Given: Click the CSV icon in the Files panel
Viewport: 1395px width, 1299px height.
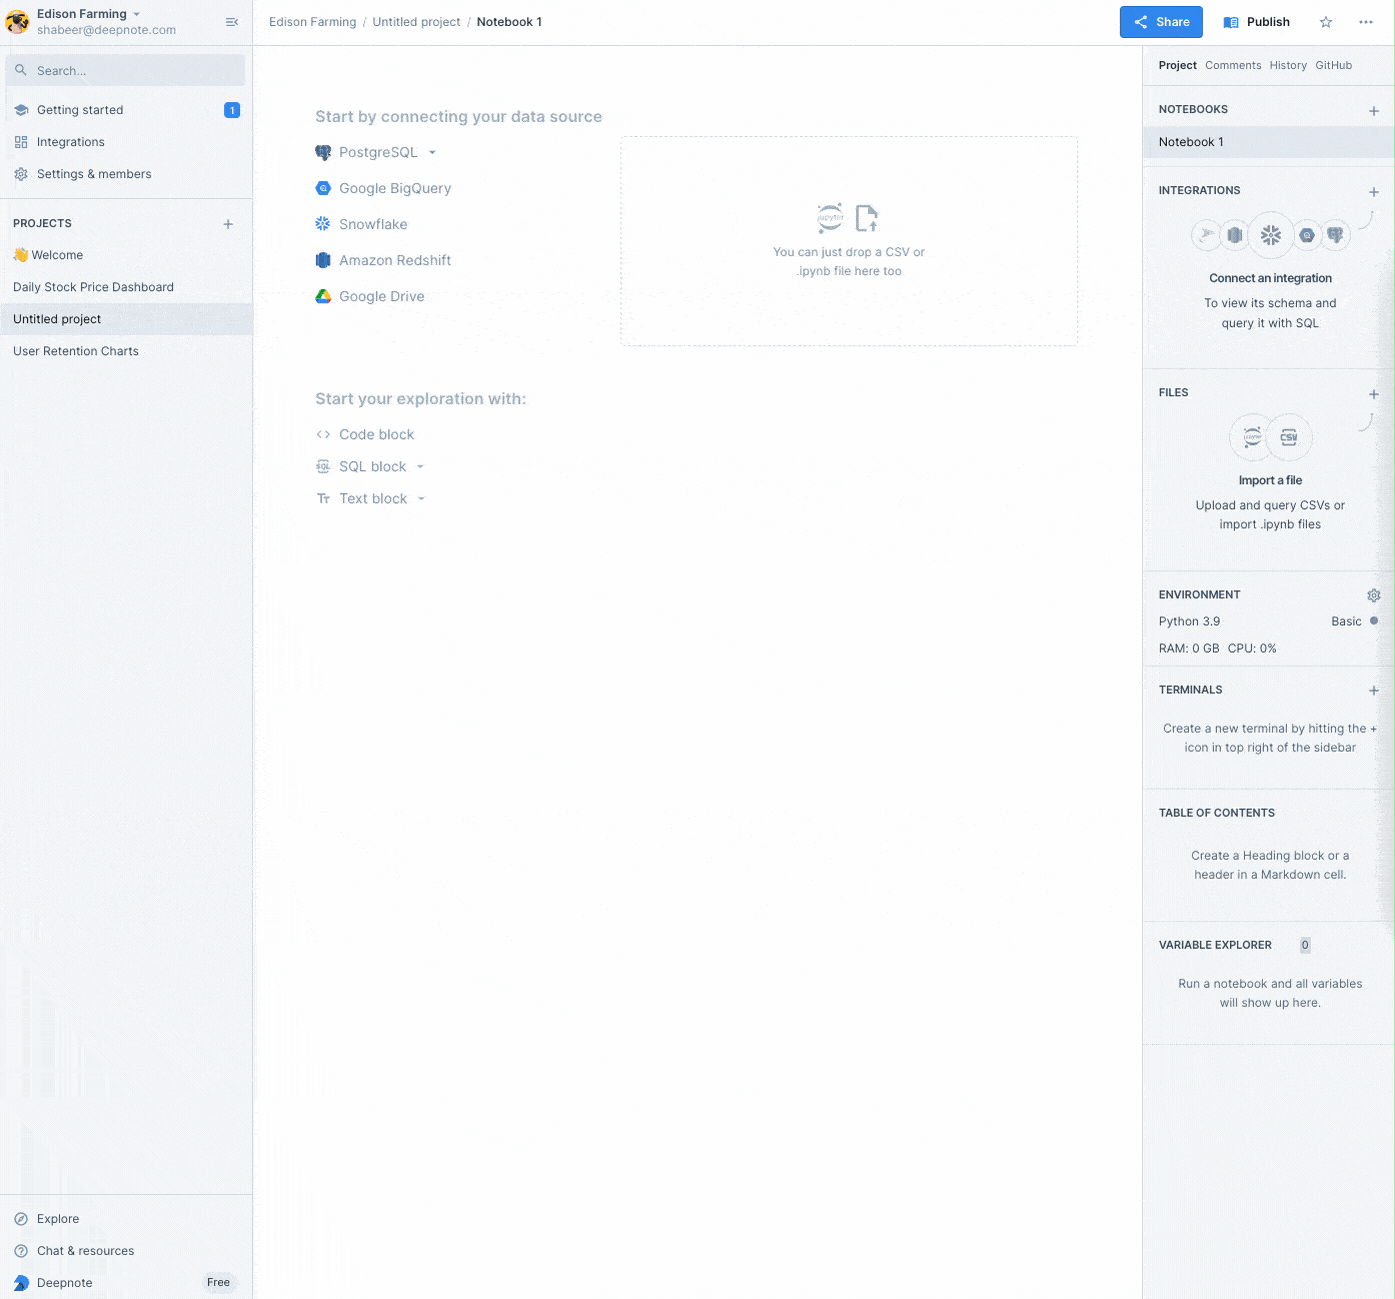Looking at the screenshot, I should point(1288,437).
